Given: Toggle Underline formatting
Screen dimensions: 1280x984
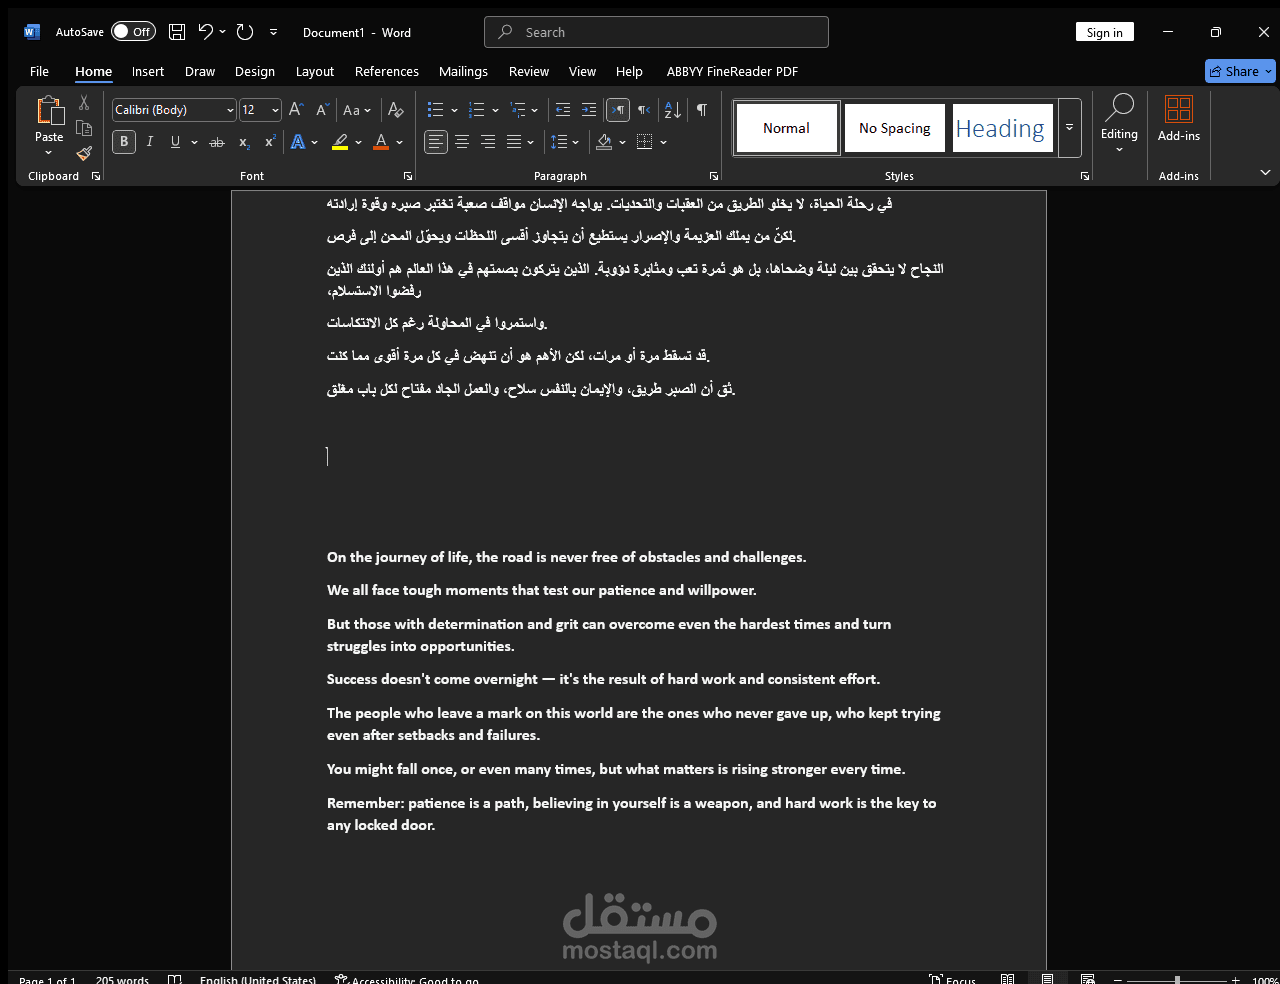Looking at the screenshot, I should [175, 142].
